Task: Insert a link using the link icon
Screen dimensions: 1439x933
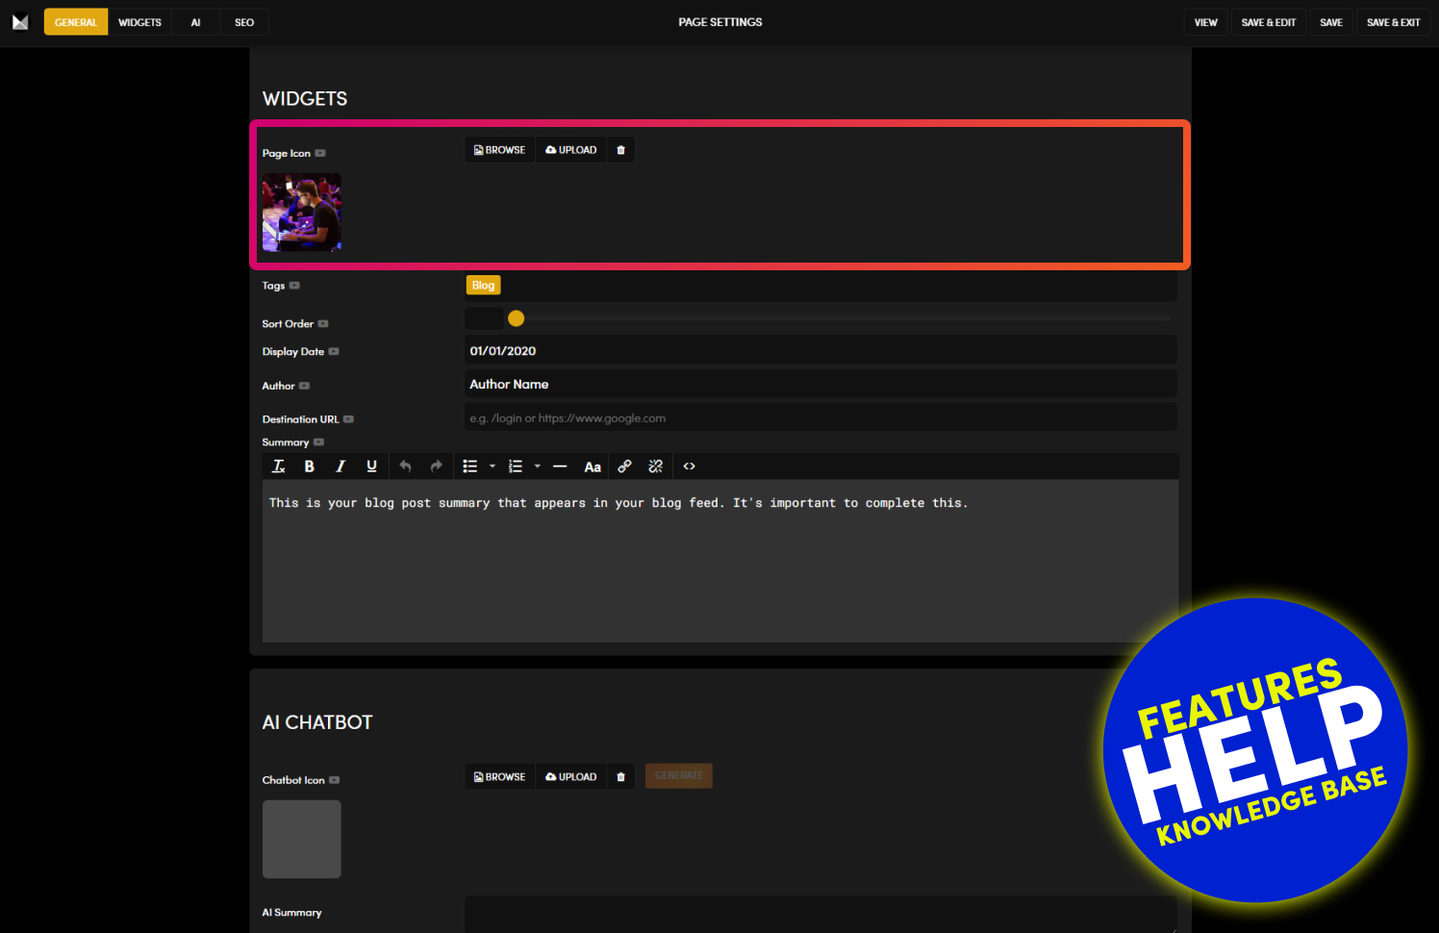Action: tap(624, 466)
